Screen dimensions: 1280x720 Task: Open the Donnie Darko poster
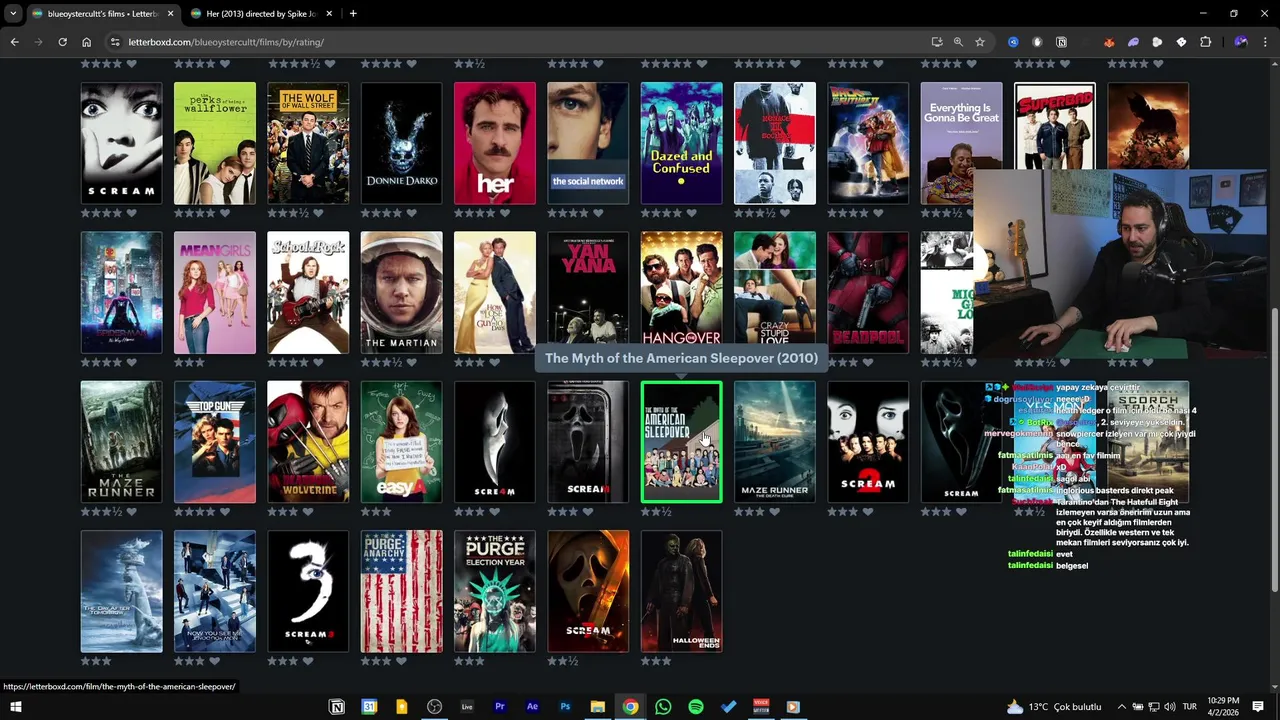[x=401, y=143]
